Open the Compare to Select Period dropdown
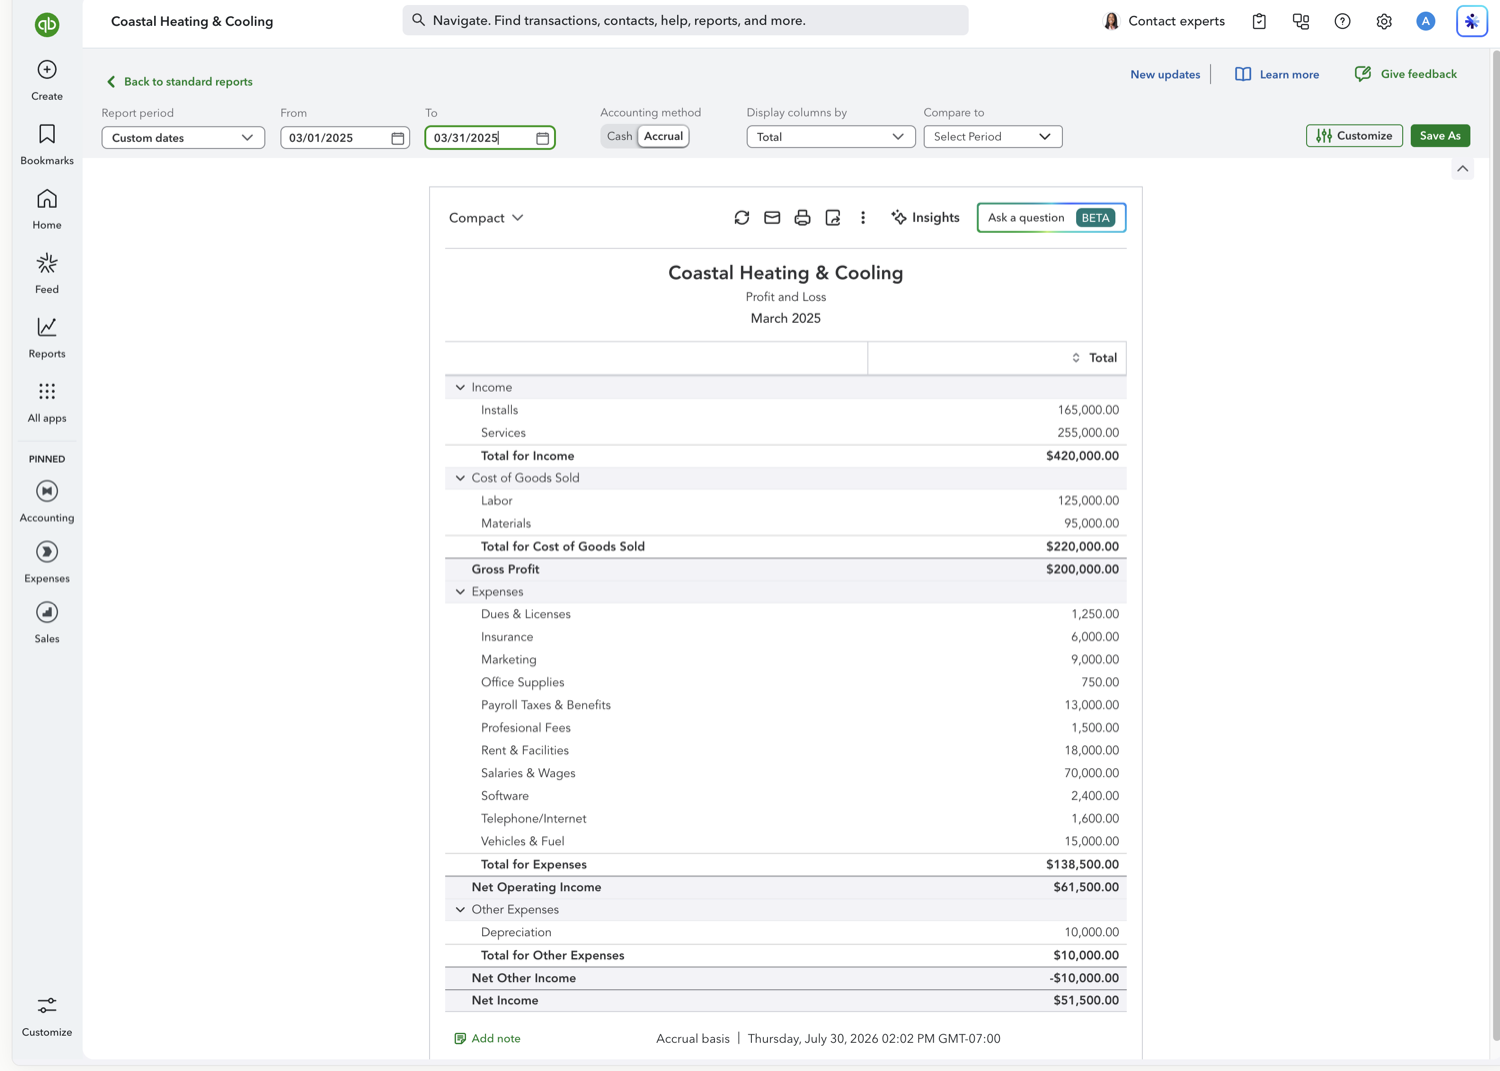The image size is (1500, 1071). tap(993, 137)
